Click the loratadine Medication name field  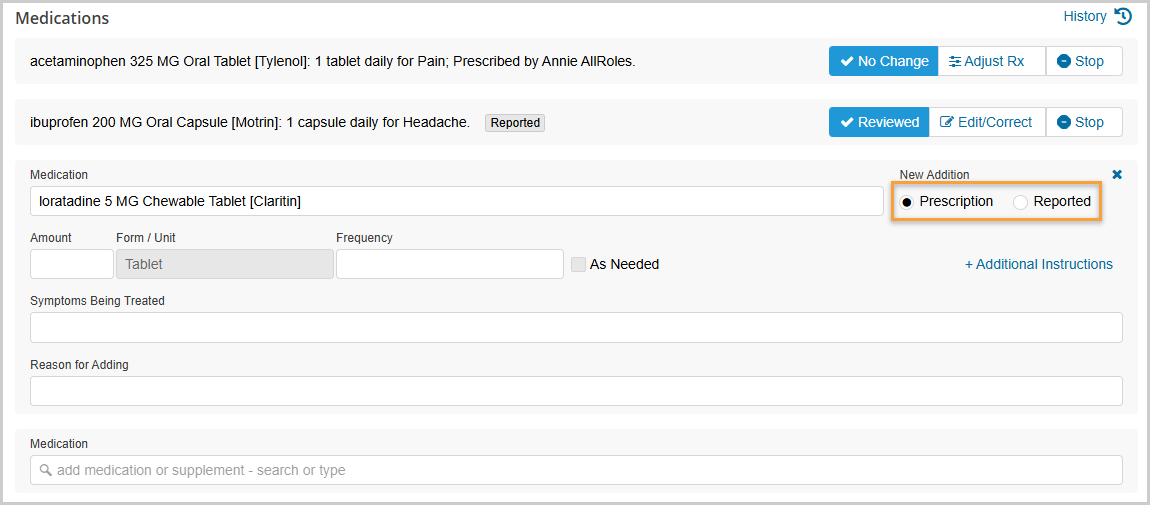455,201
